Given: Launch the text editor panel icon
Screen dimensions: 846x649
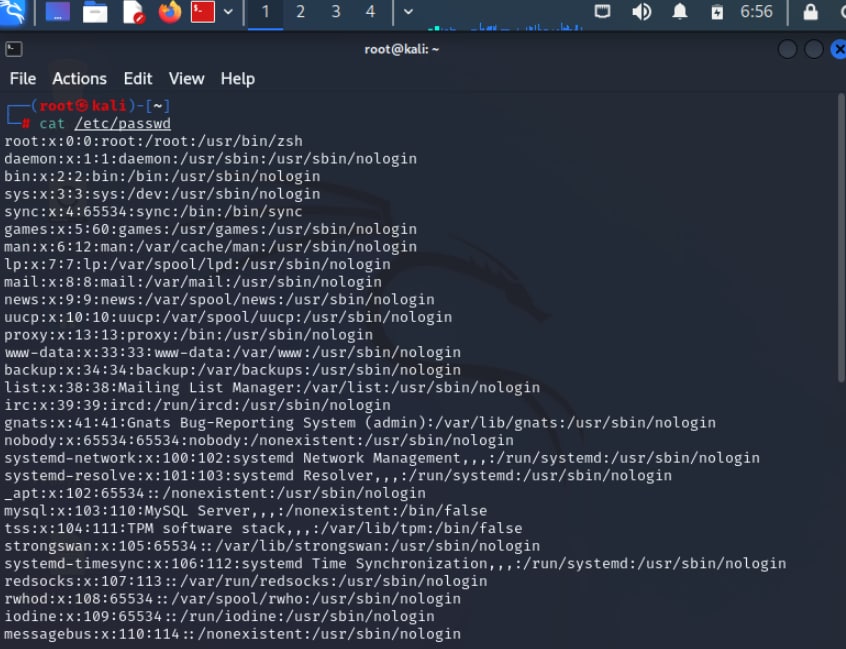Looking at the screenshot, I should pos(133,12).
